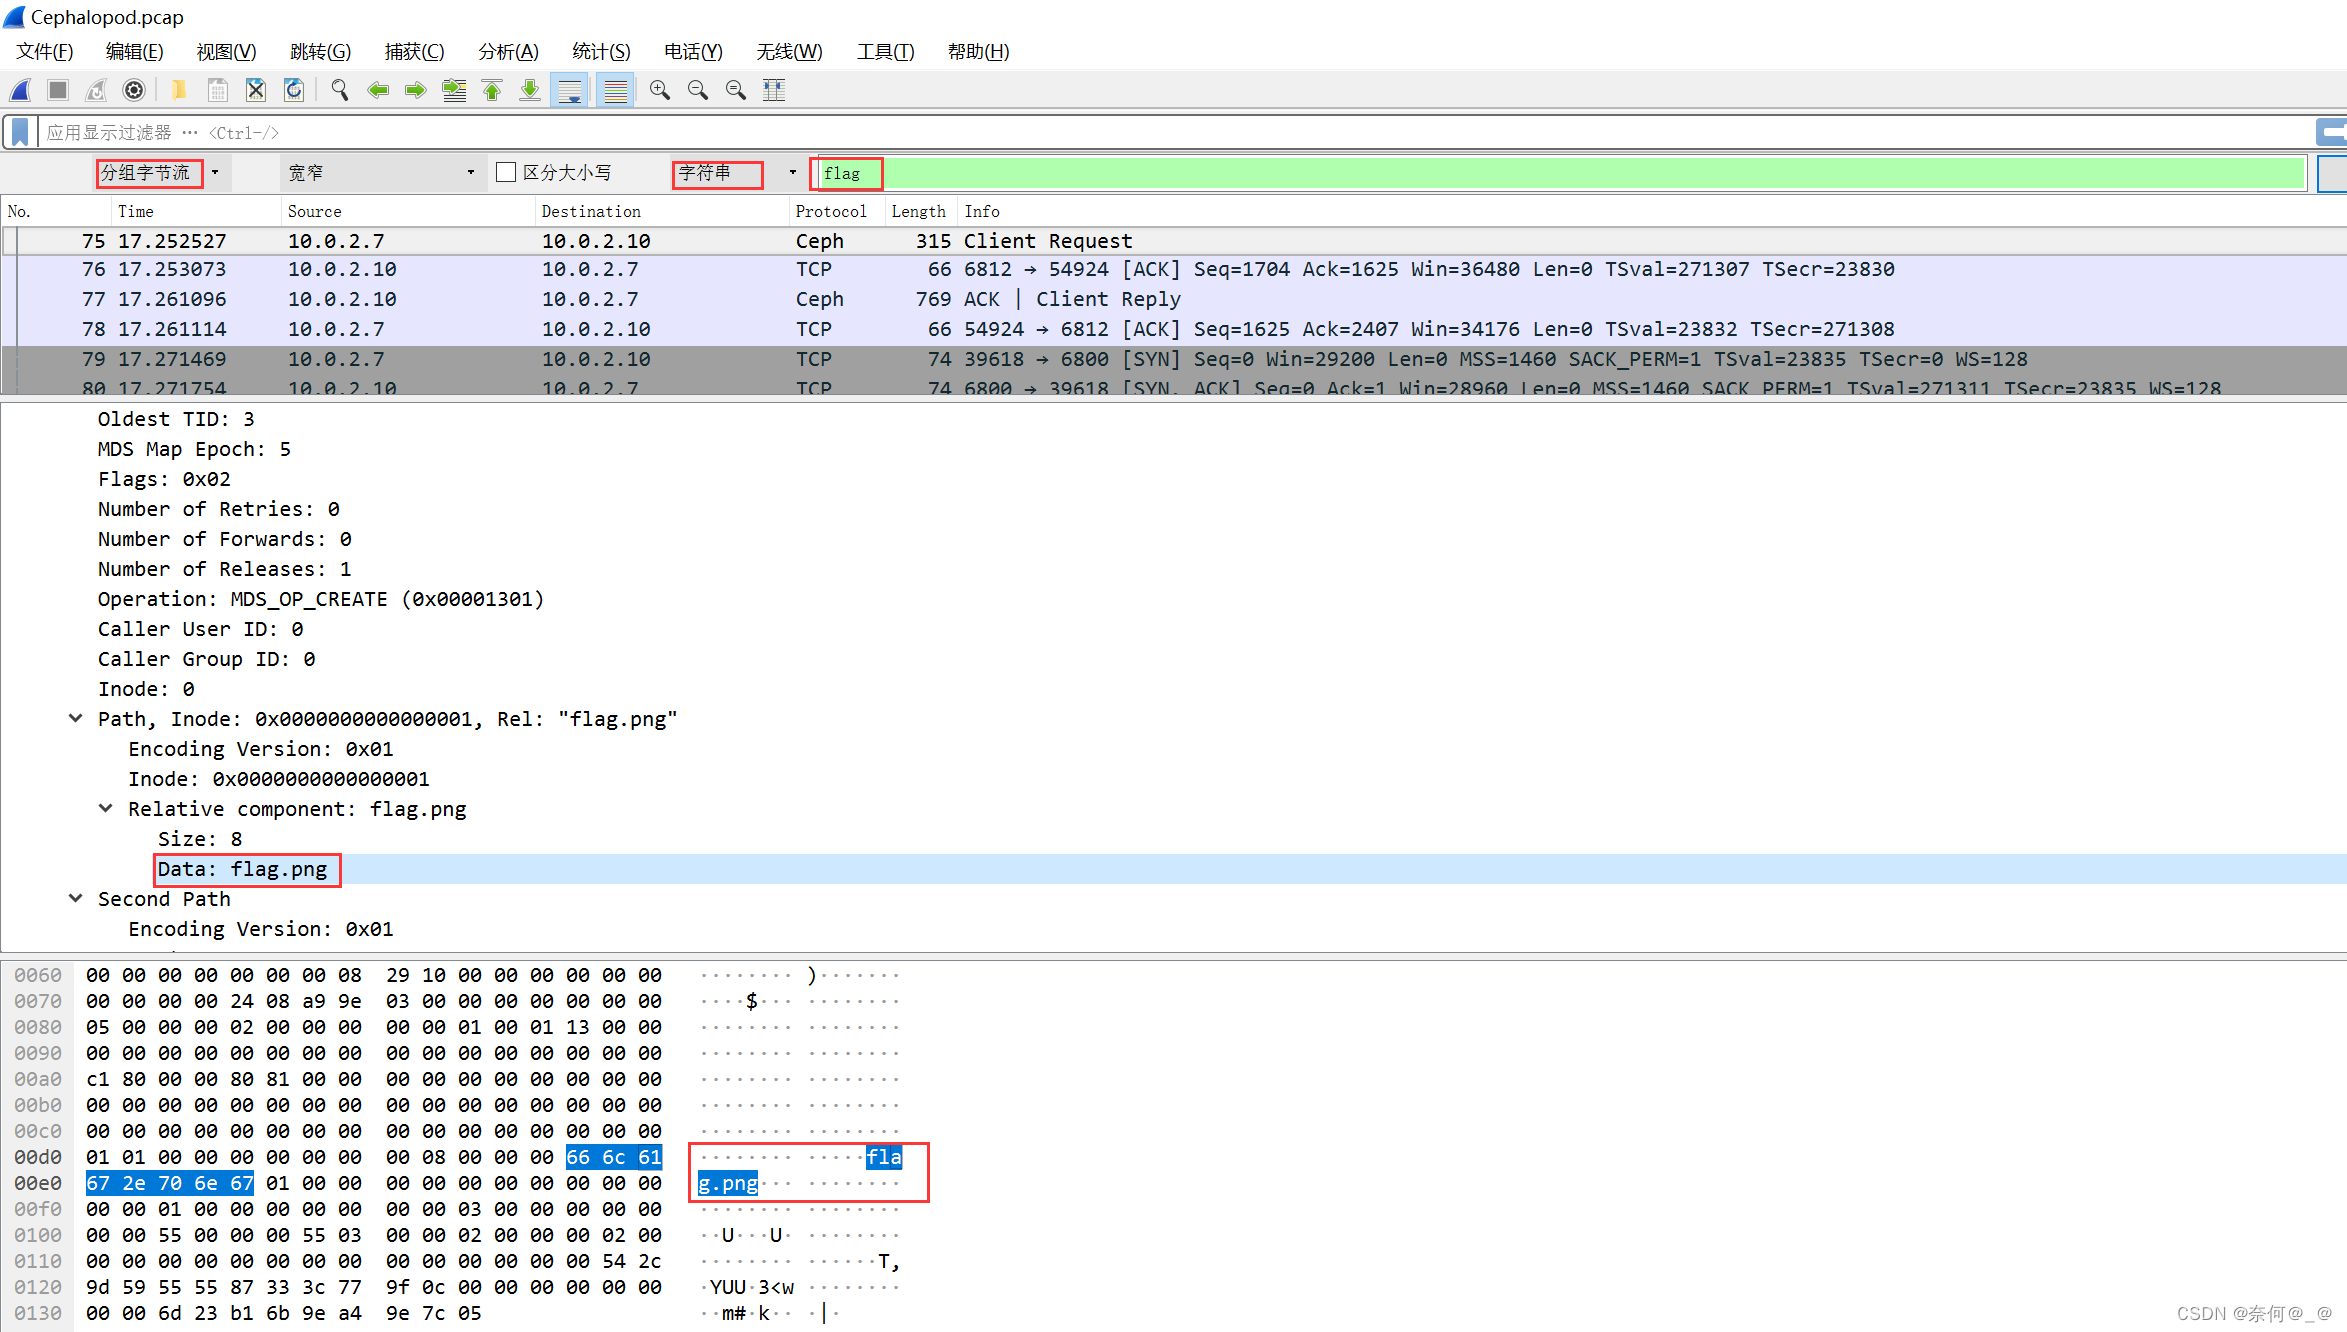Zoom in on the packet text
Viewport: 2347px width, 1332px height.
click(x=660, y=90)
